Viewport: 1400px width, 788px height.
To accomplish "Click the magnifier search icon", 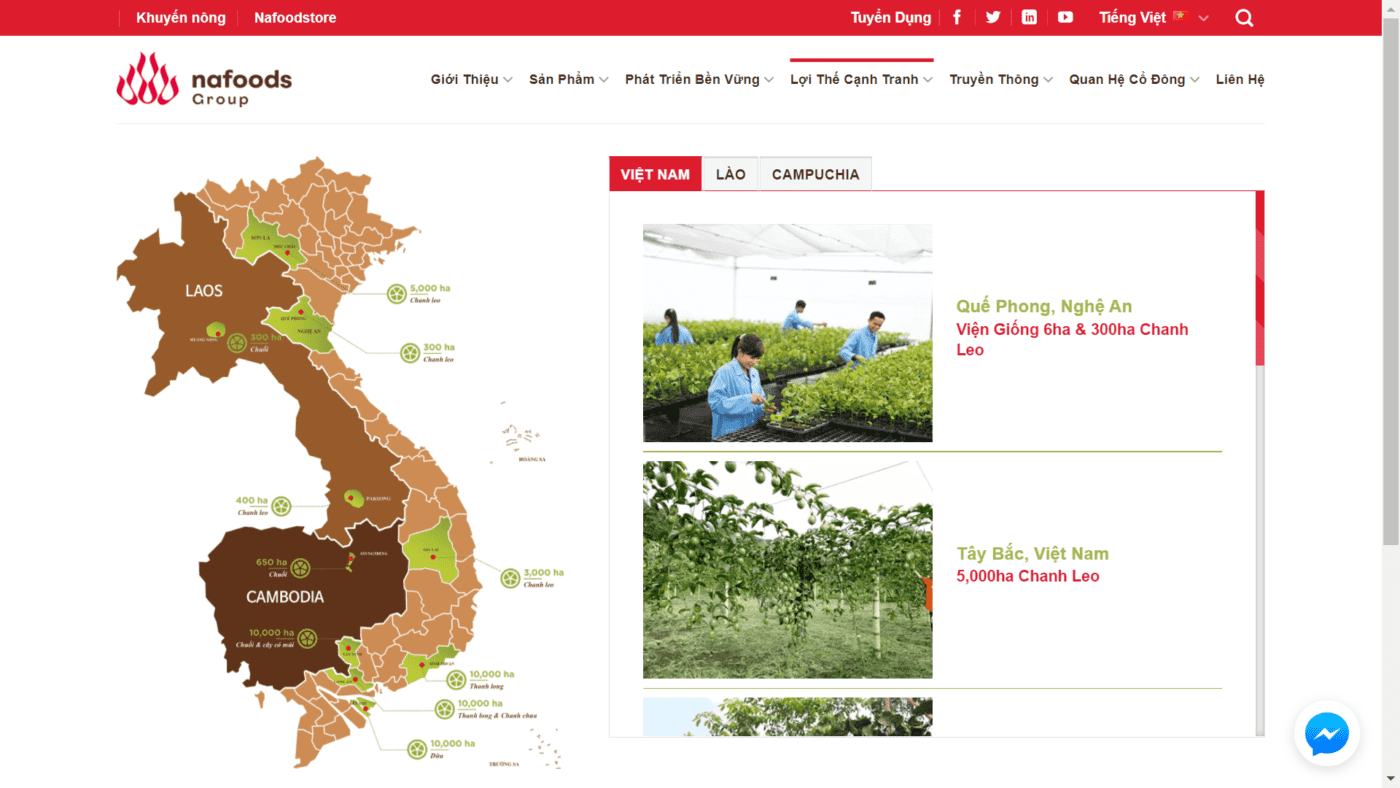I will tap(1244, 18).
